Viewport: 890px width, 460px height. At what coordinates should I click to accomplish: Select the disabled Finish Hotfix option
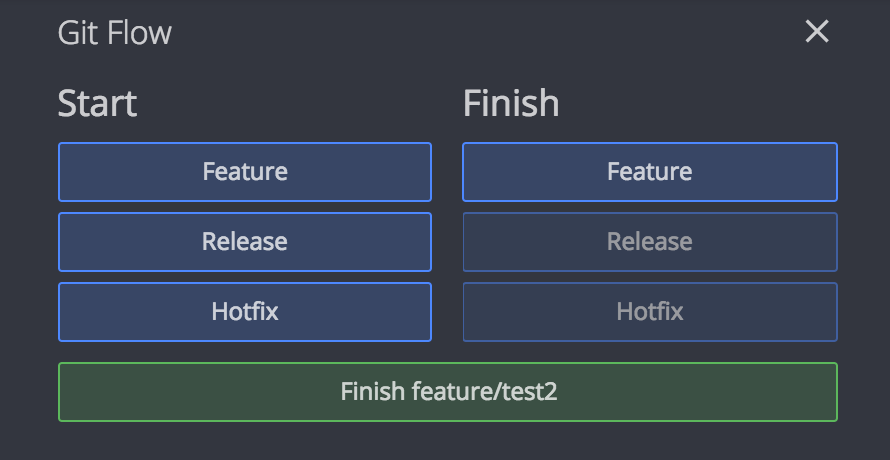pos(650,312)
